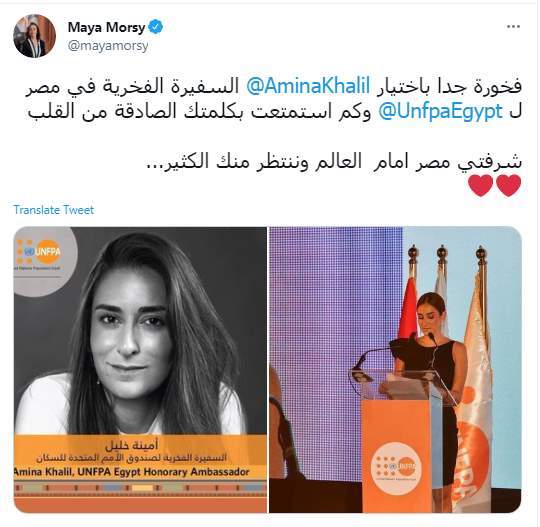Click the red Egyptian flag in the photo

(x=408, y=310)
